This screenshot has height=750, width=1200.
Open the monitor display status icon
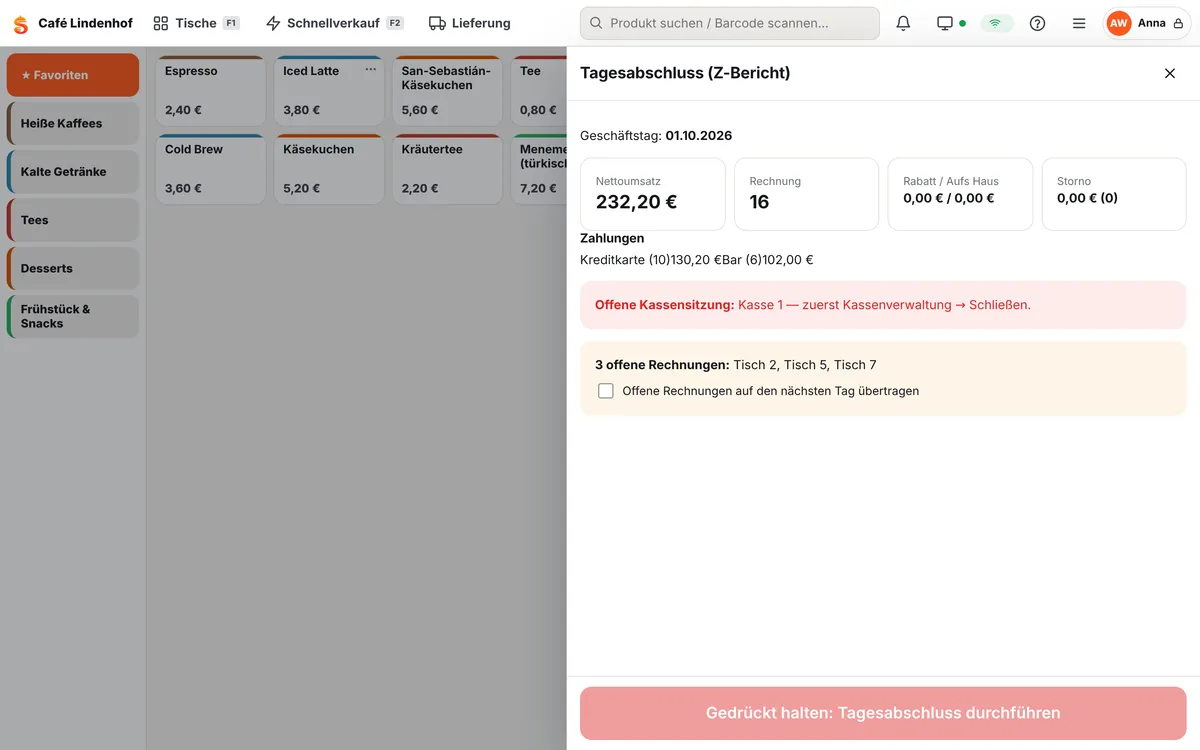tap(951, 23)
